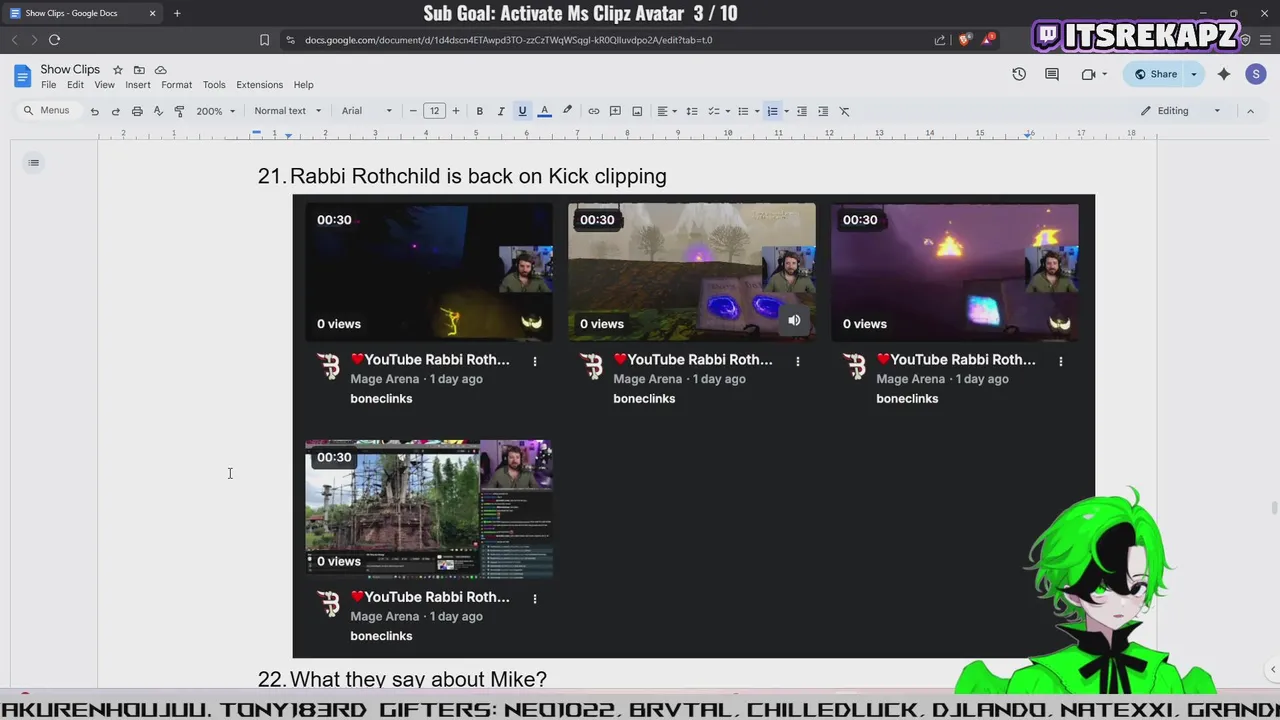This screenshot has height=720, width=1280.
Task: Reload the page in the browser
Action: point(54,40)
